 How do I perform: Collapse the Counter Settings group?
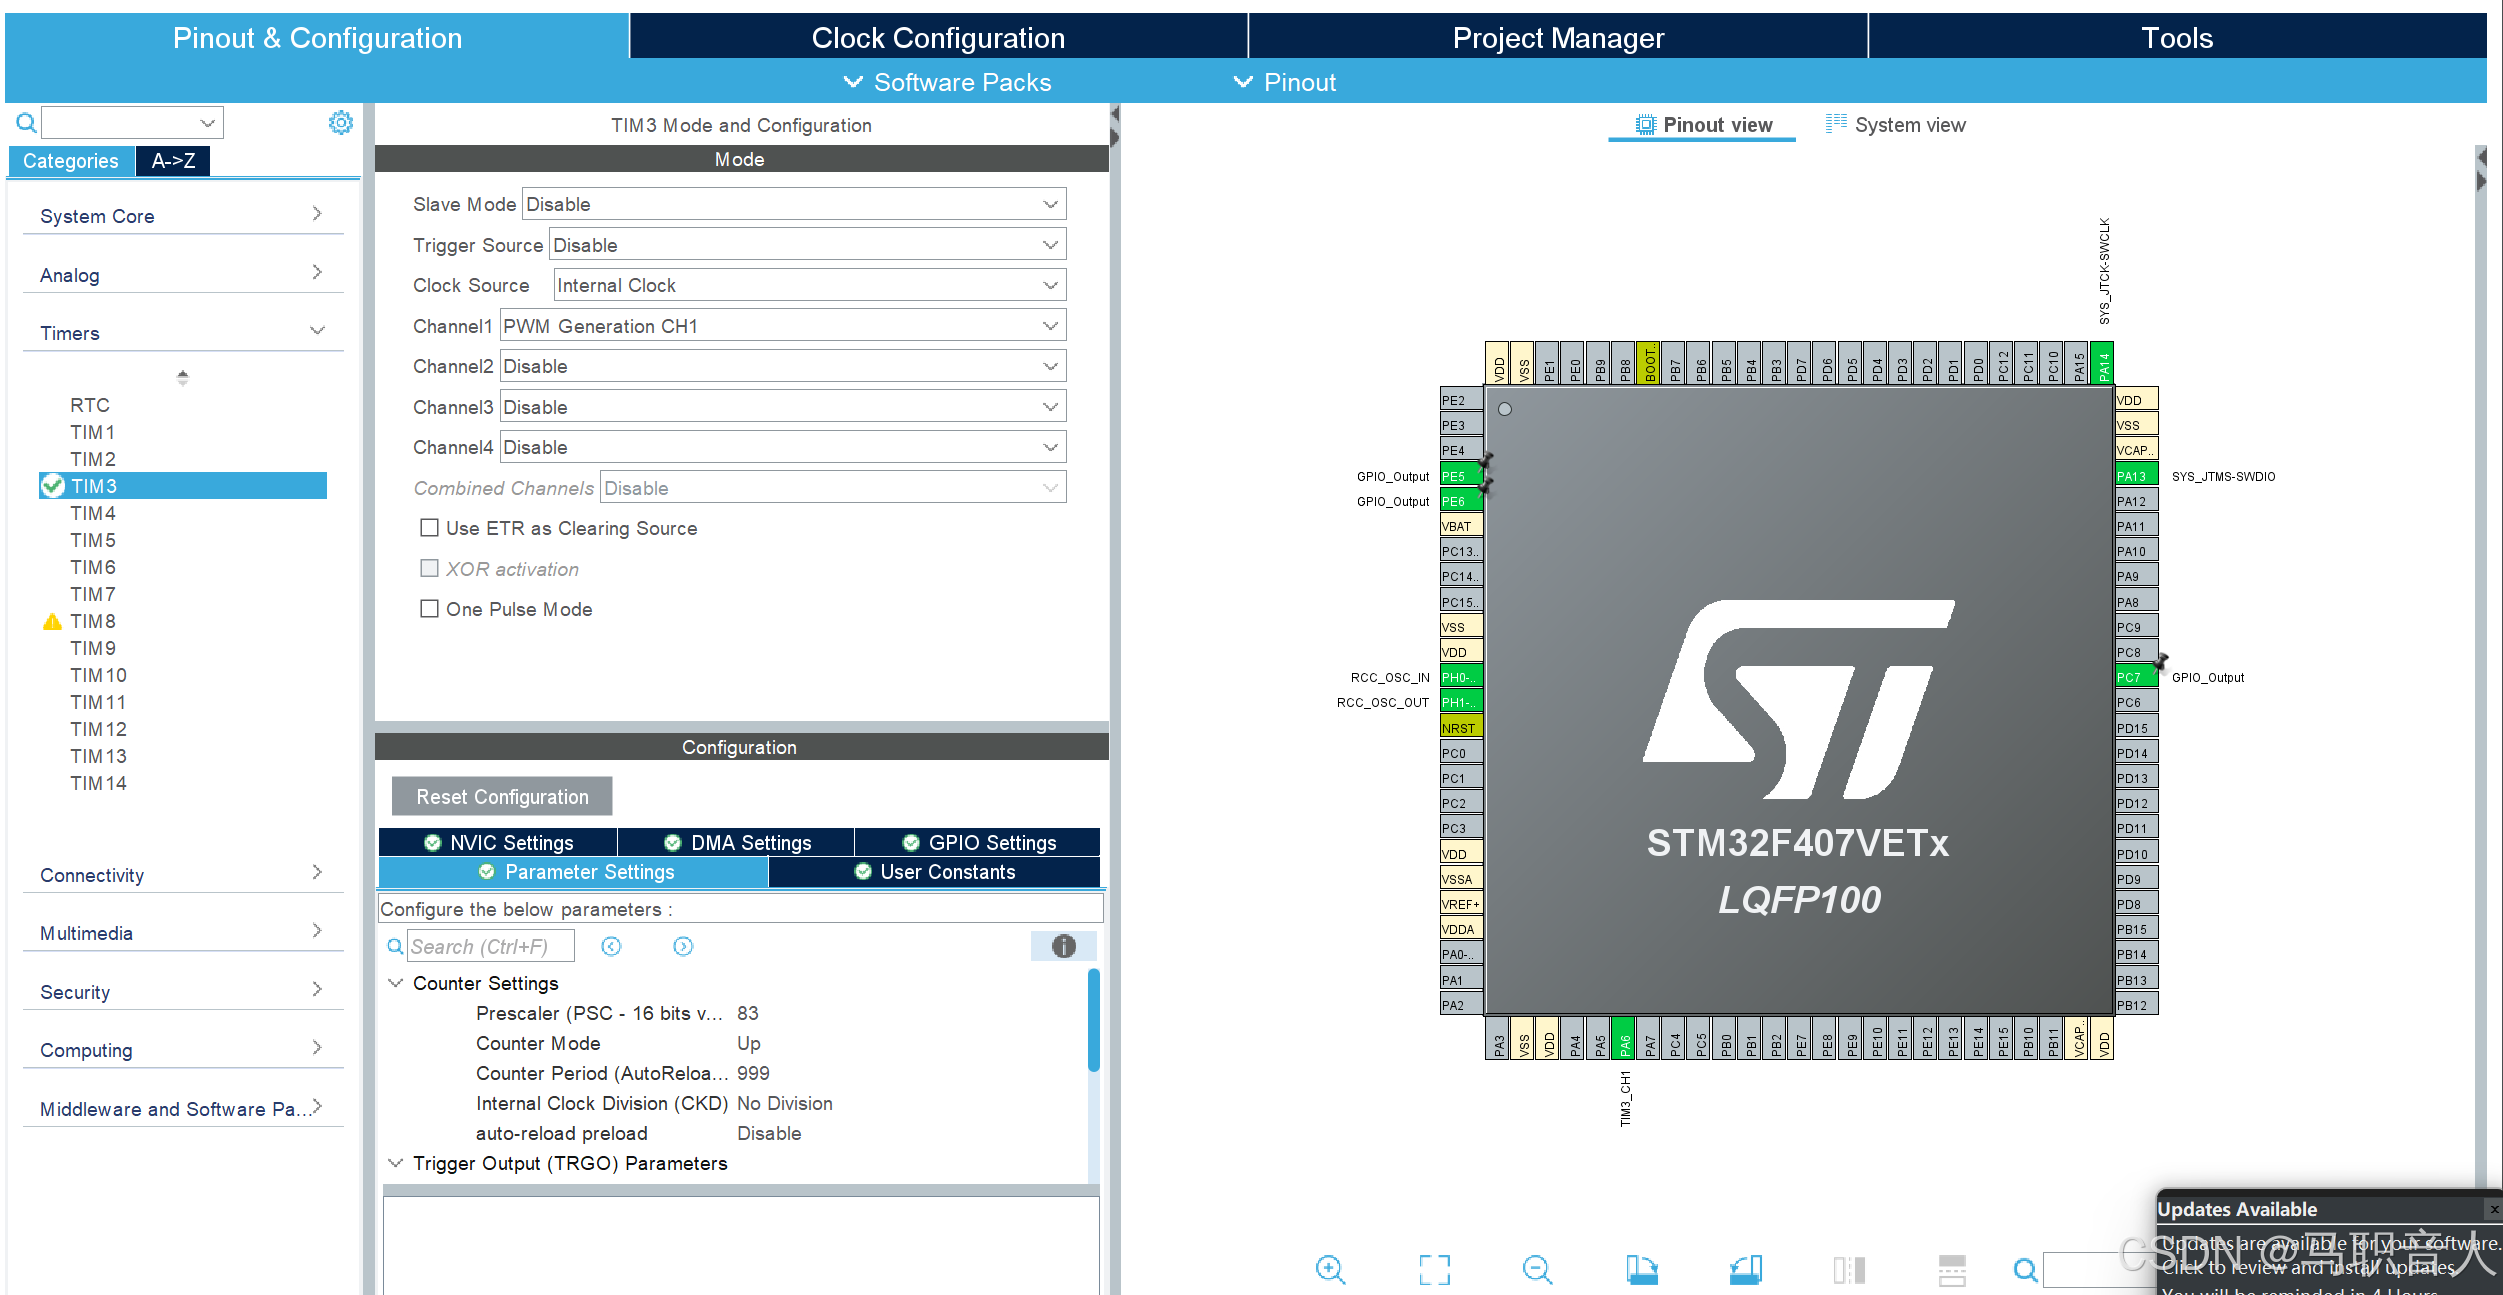click(396, 983)
